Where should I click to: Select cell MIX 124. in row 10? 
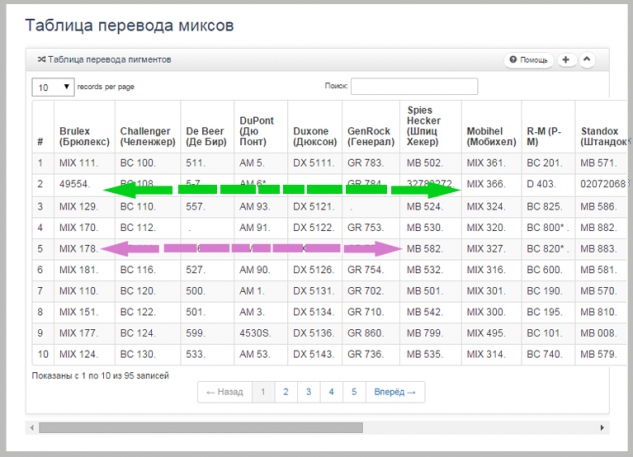point(84,354)
